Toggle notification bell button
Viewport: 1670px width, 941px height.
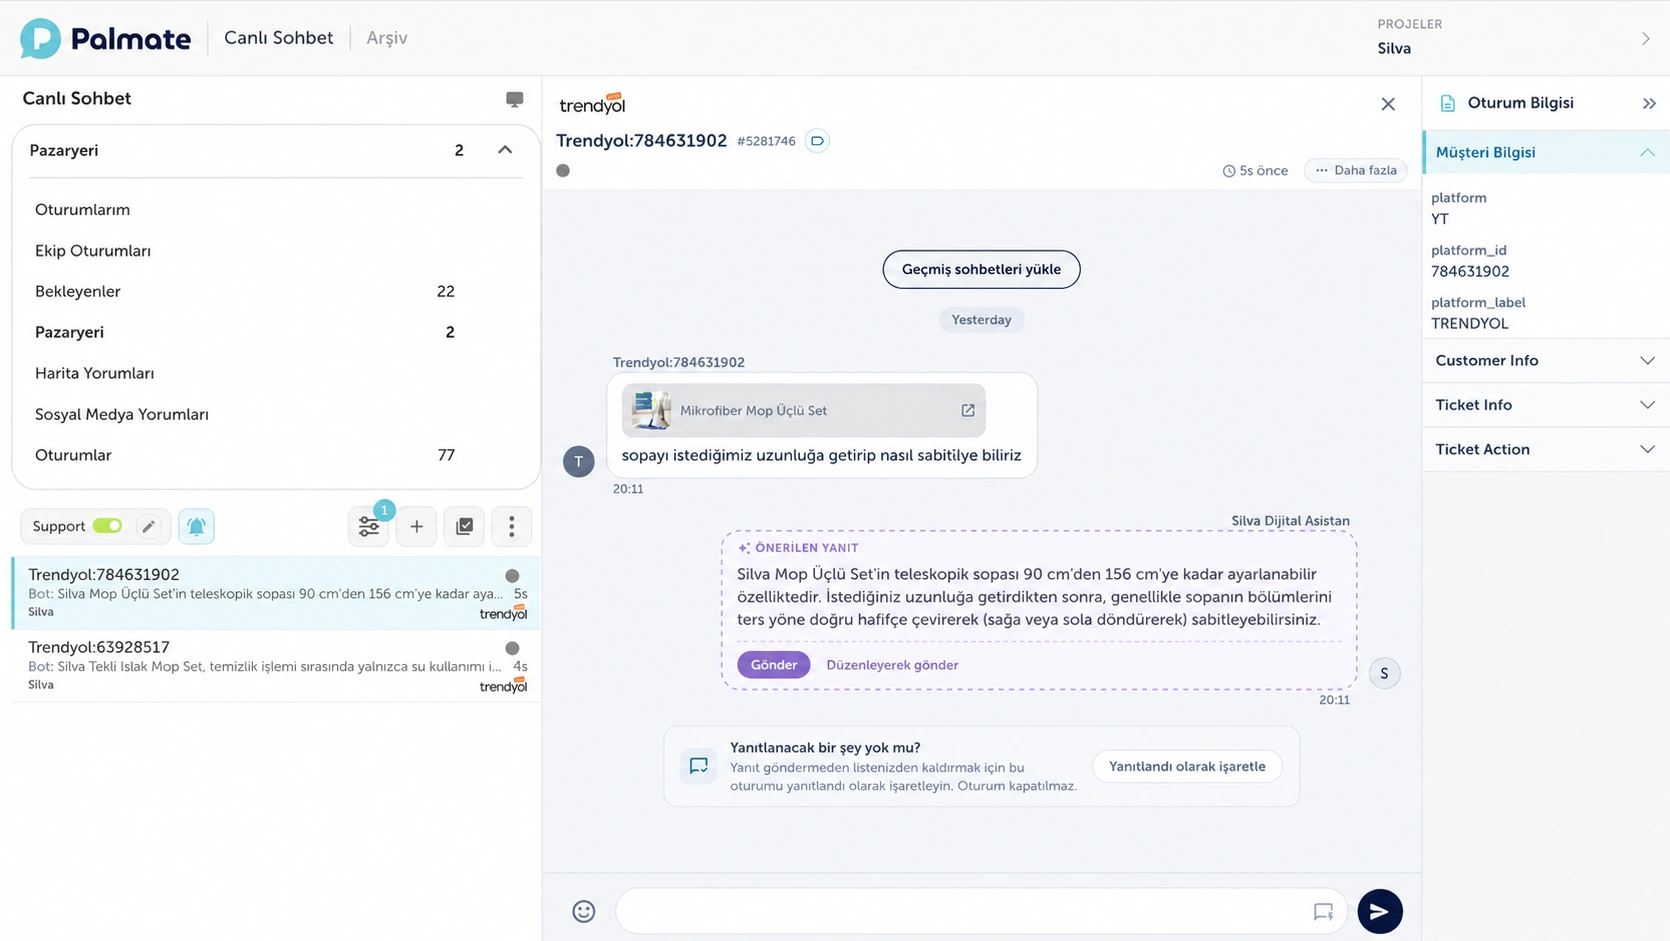tap(196, 526)
